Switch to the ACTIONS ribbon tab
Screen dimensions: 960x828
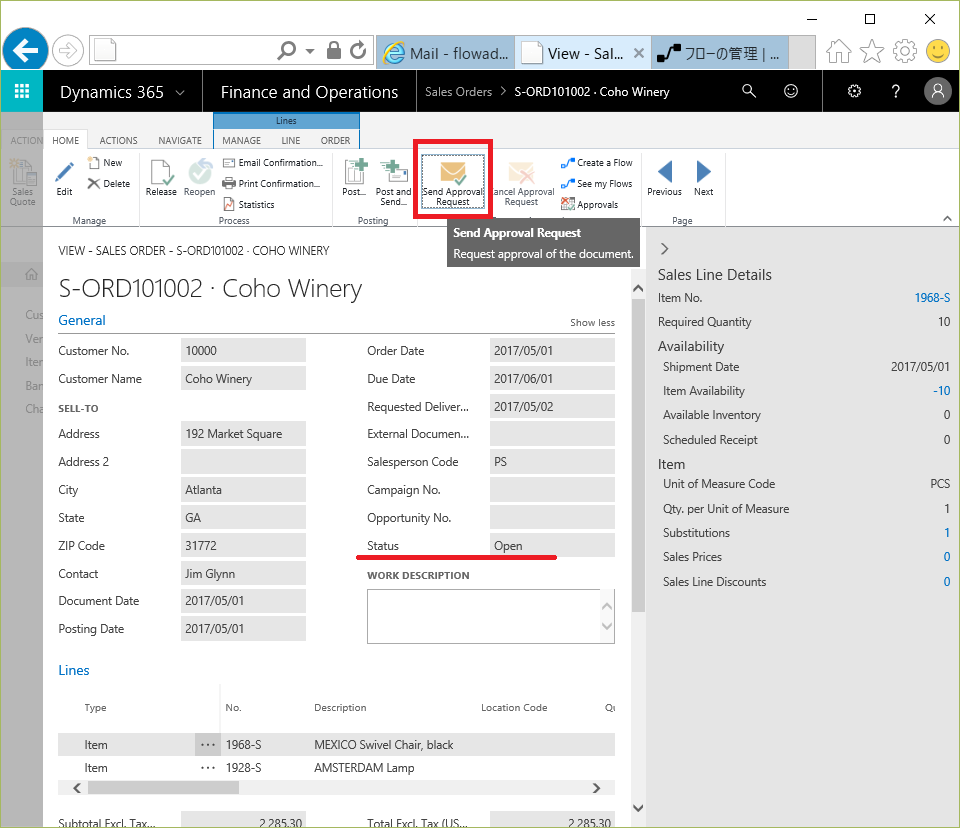118,141
